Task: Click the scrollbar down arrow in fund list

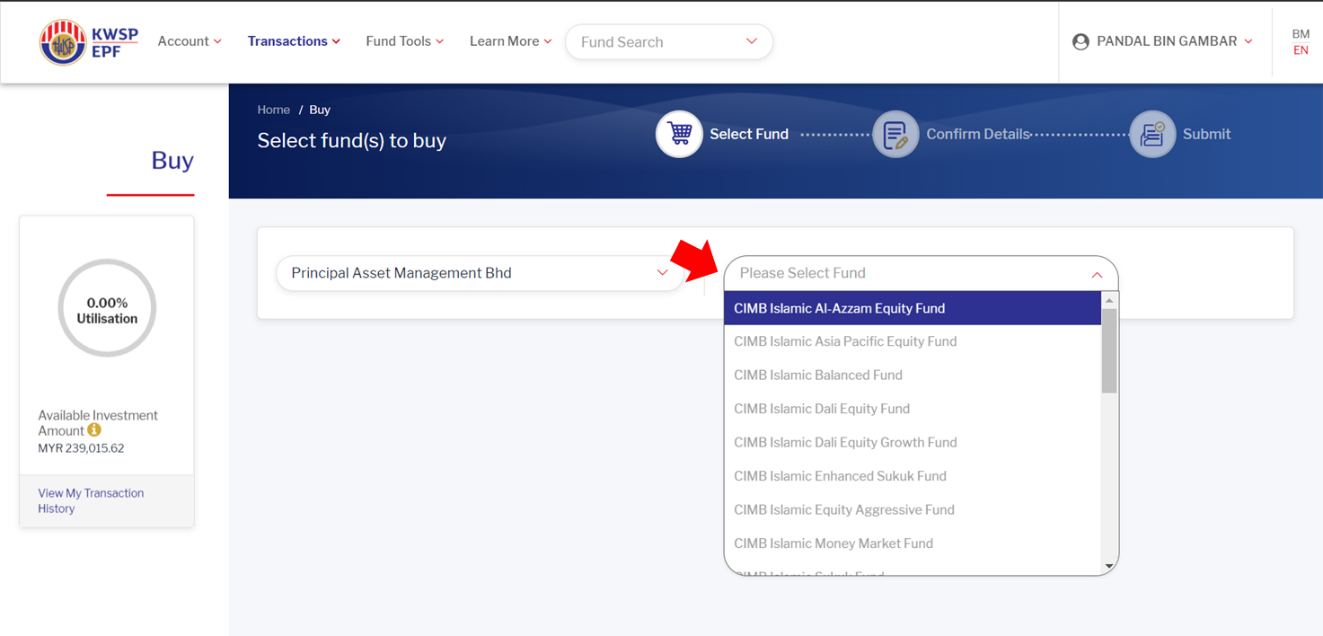Action: pyautogui.click(x=1109, y=567)
